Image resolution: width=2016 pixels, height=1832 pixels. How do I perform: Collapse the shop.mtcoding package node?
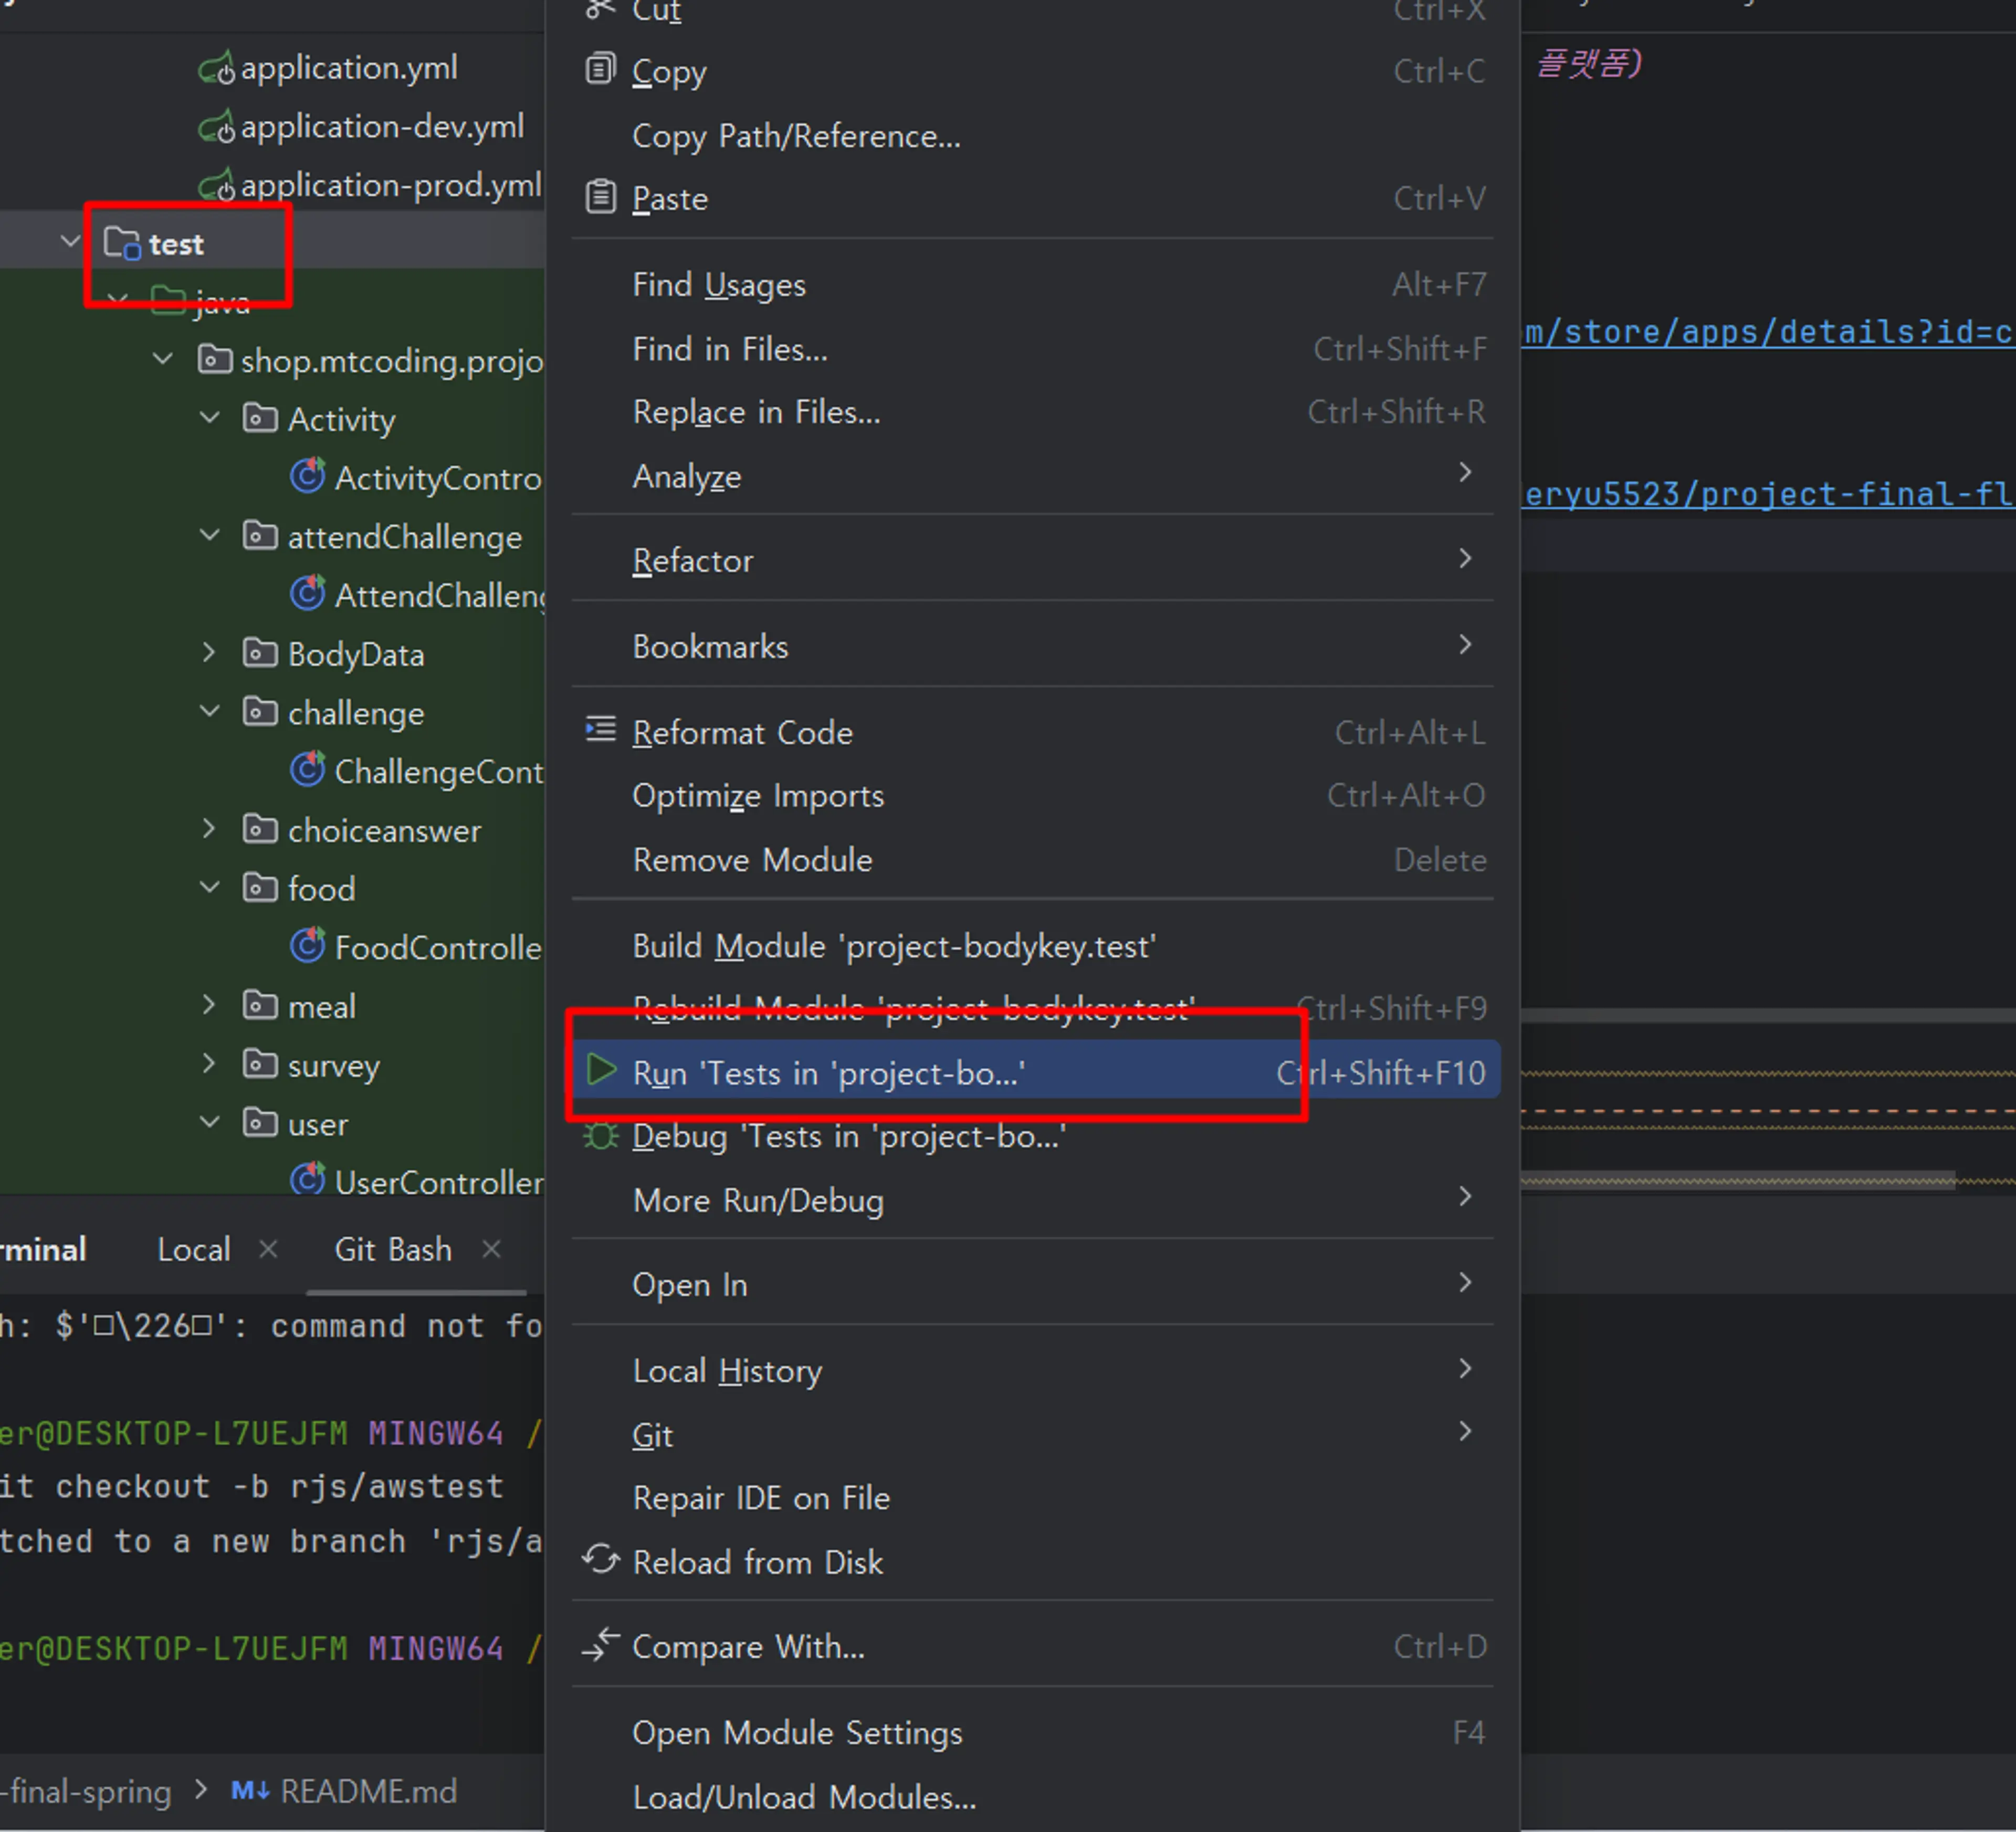163,360
